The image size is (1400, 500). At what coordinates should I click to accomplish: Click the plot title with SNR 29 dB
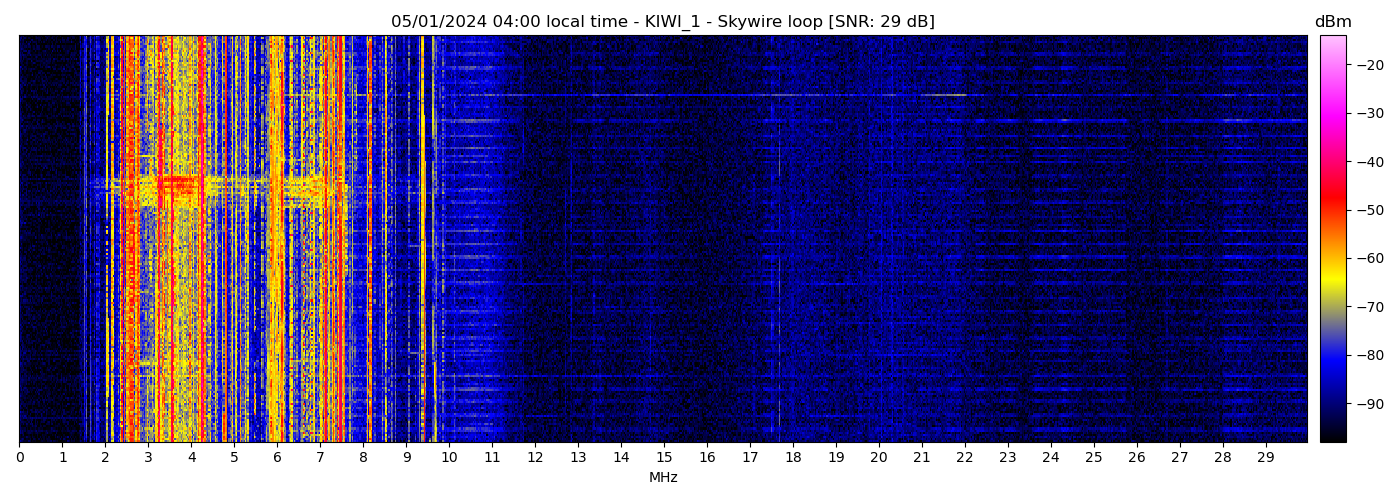tap(662, 22)
